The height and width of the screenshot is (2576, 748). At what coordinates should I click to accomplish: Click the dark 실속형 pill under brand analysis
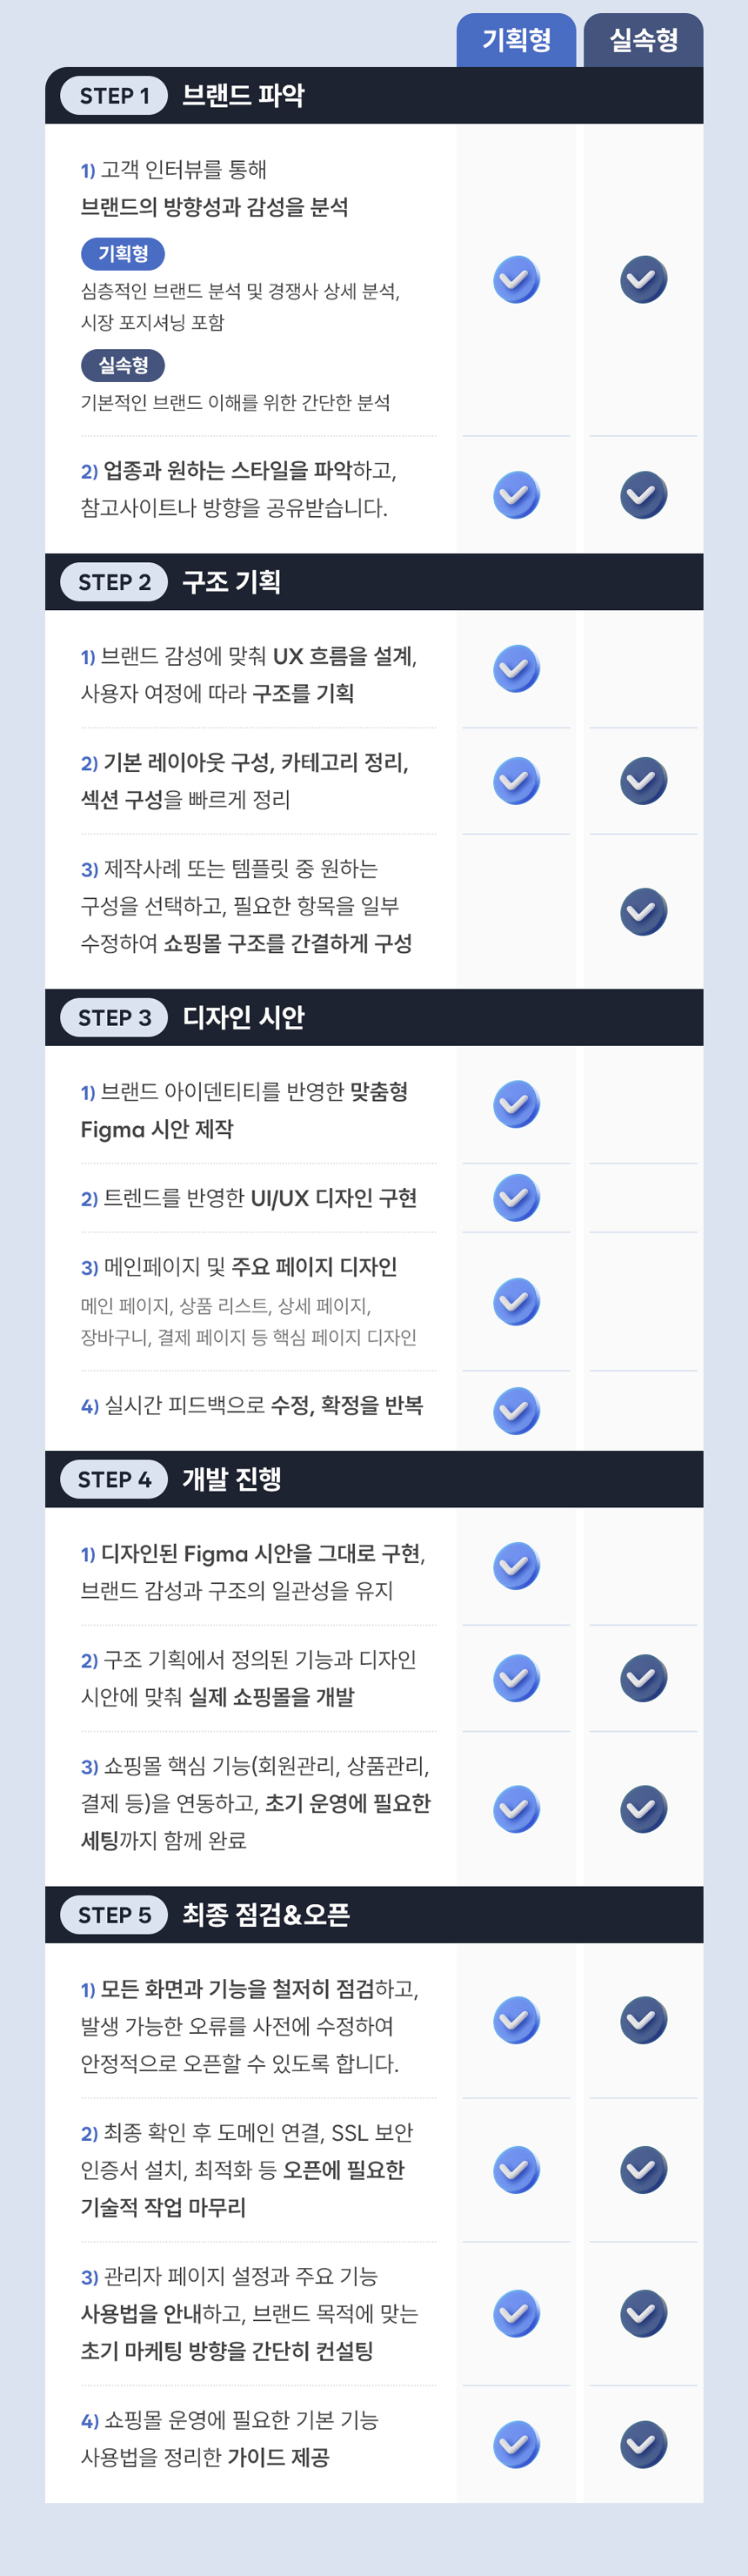coord(123,365)
